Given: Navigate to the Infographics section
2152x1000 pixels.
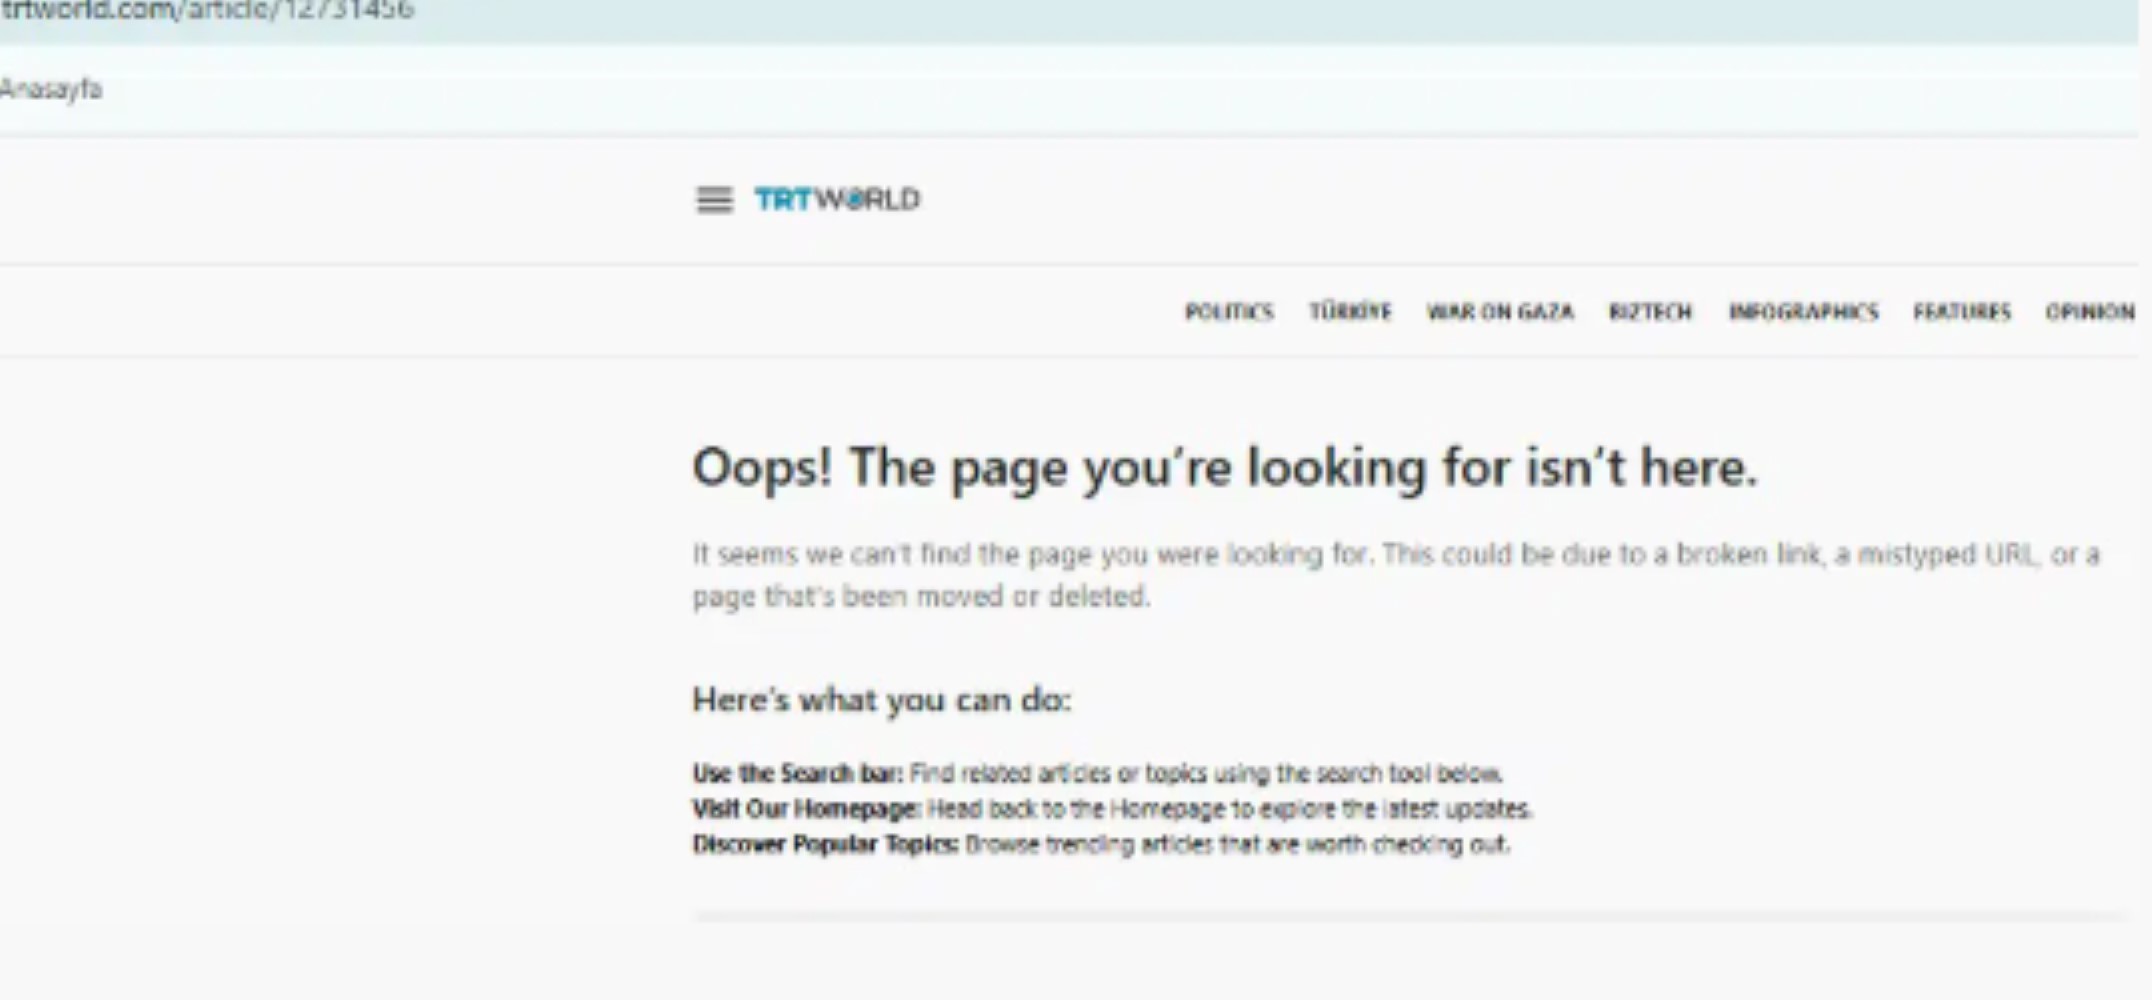Looking at the screenshot, I should [x=1803, y=312].
